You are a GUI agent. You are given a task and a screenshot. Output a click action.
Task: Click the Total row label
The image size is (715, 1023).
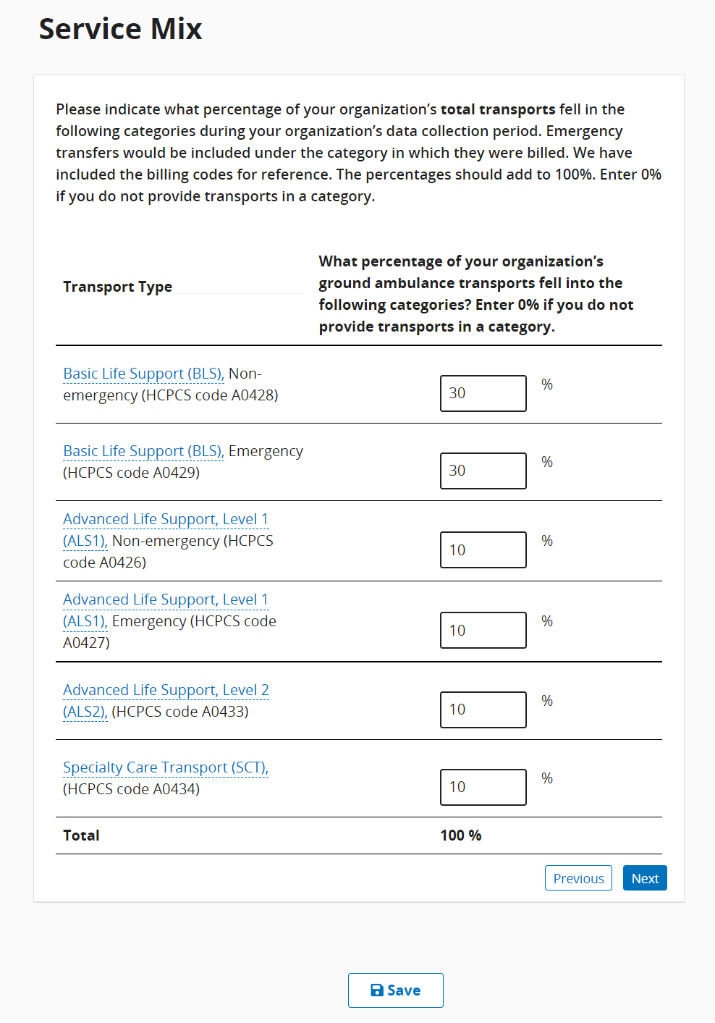tap(81, 835)
